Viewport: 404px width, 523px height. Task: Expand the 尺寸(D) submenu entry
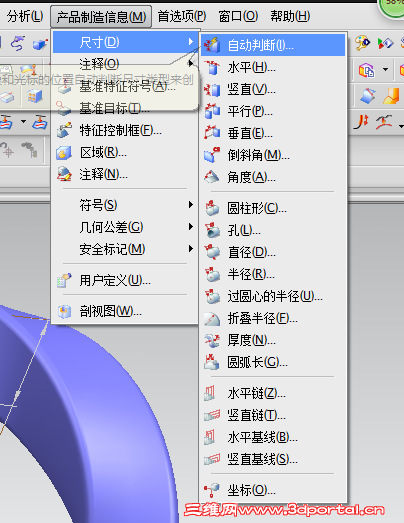pos(125,42)
